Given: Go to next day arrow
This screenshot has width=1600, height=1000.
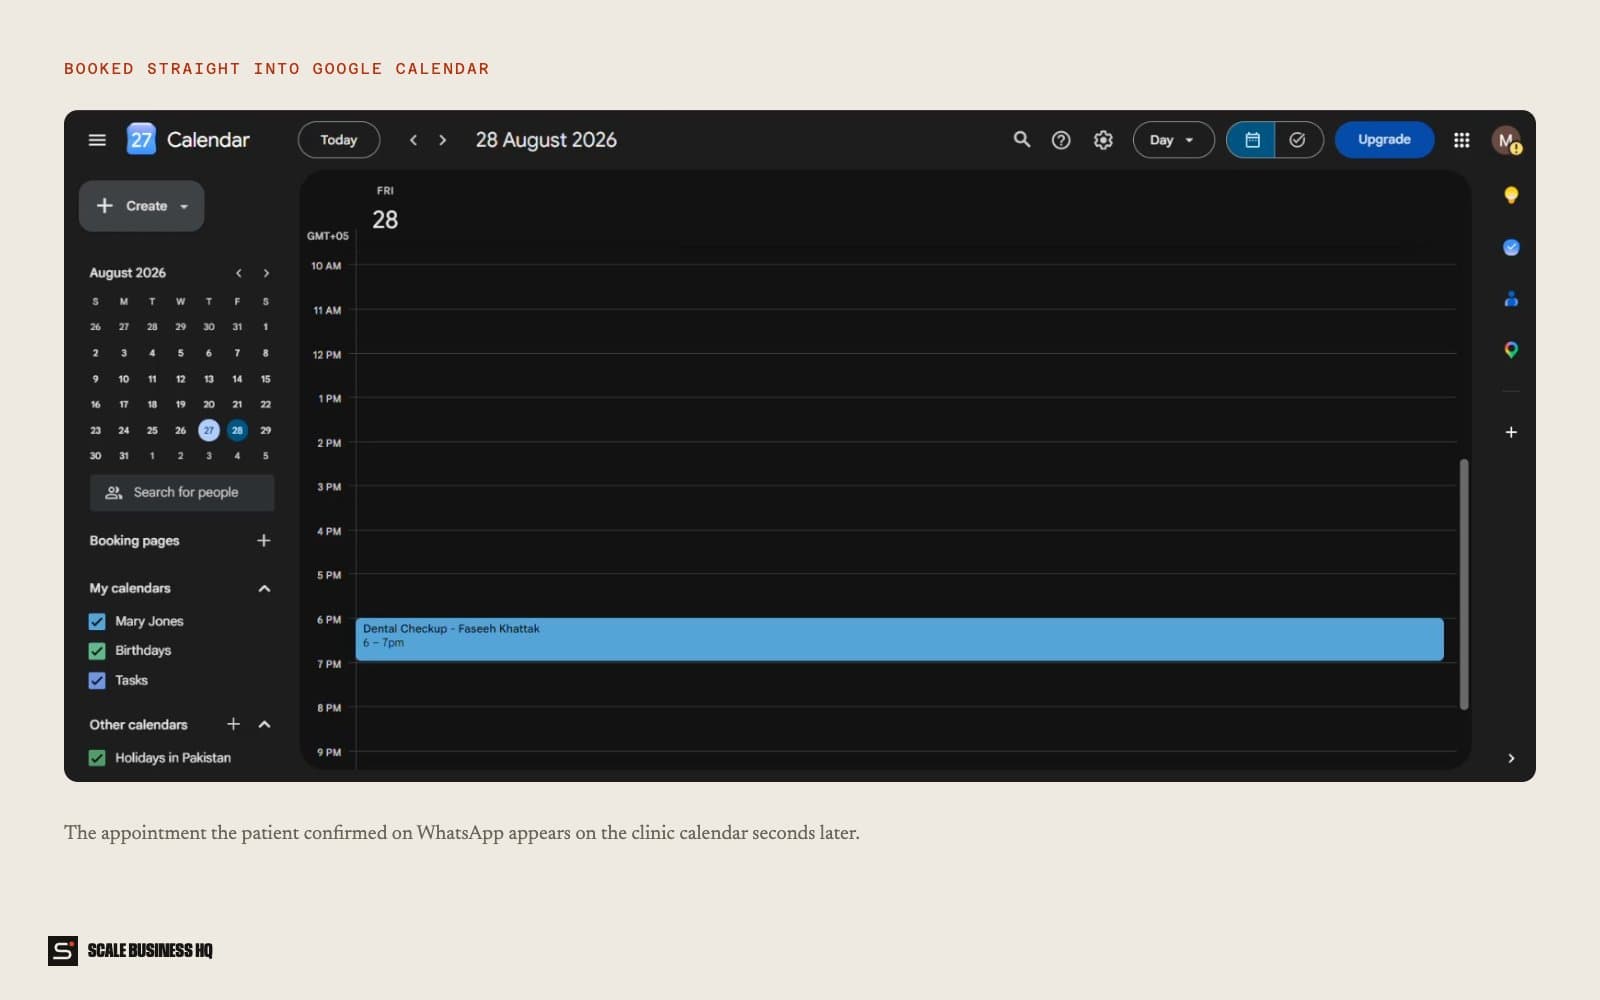Looking at the screenshot, I should (443, 140).
